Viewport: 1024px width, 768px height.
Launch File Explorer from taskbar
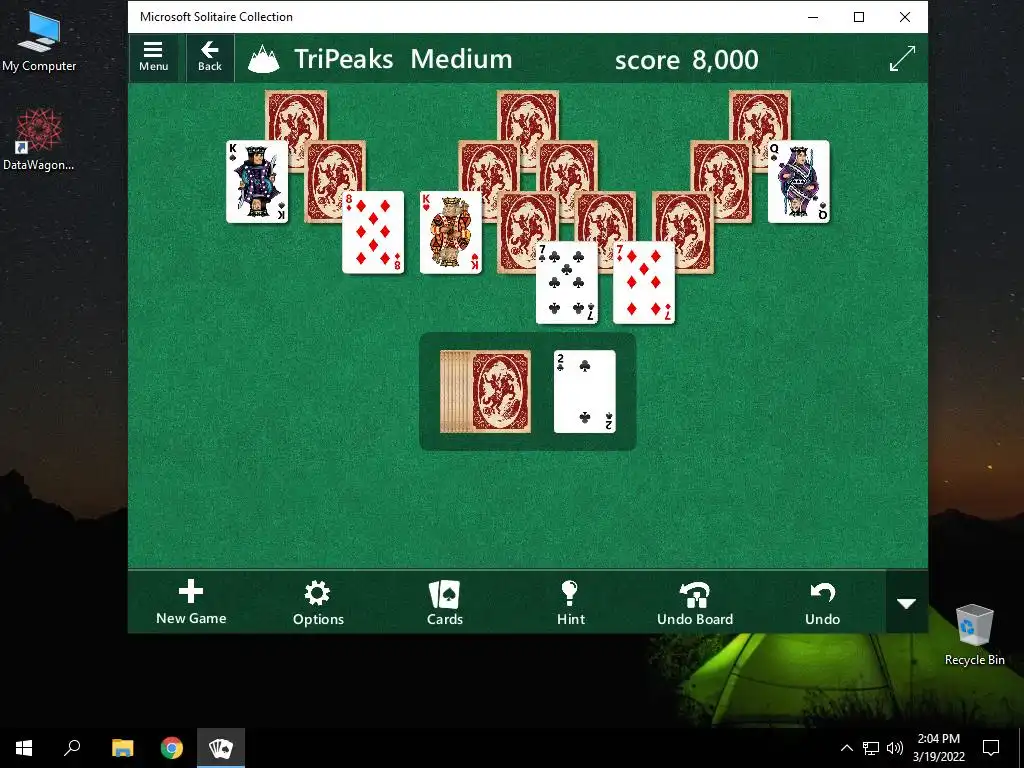122,748
